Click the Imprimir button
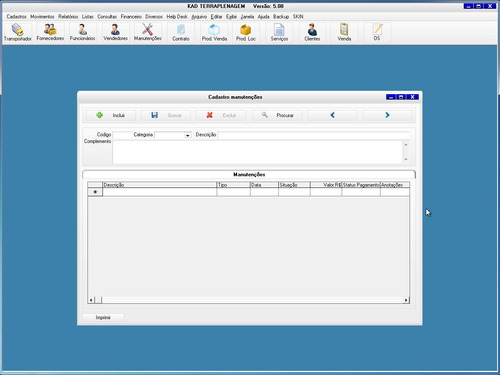Viewport: 500px width, 375px height. tap(103, 317)
